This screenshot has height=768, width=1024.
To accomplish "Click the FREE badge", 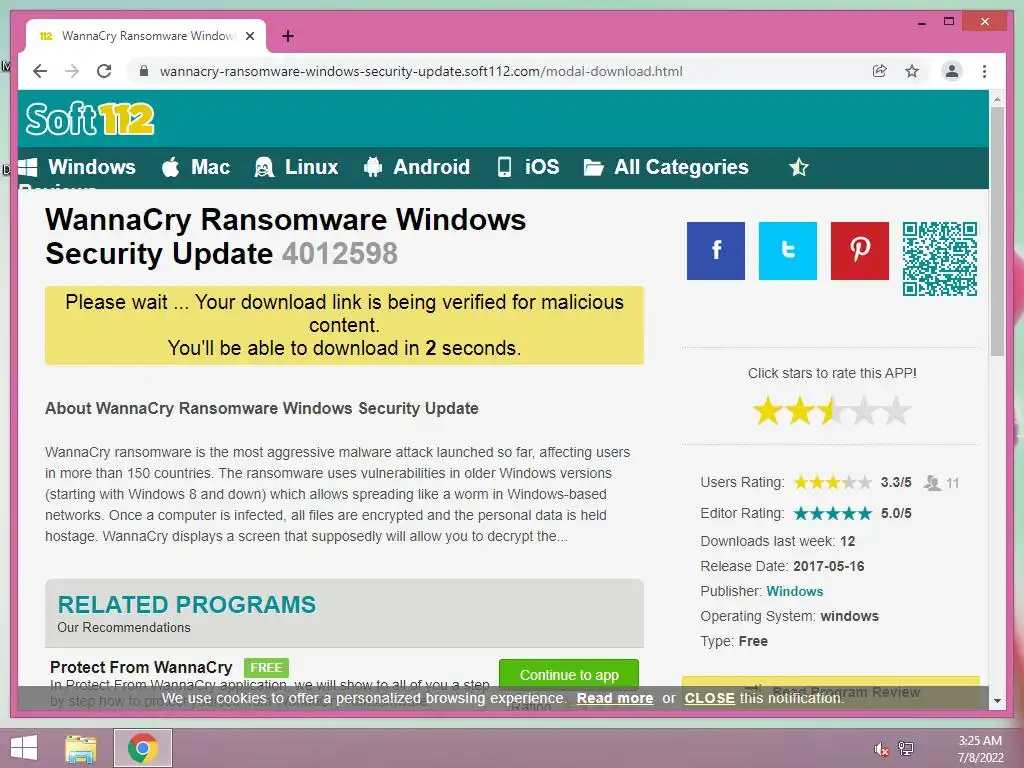I will pyautogui.click(x=266, y=667).
